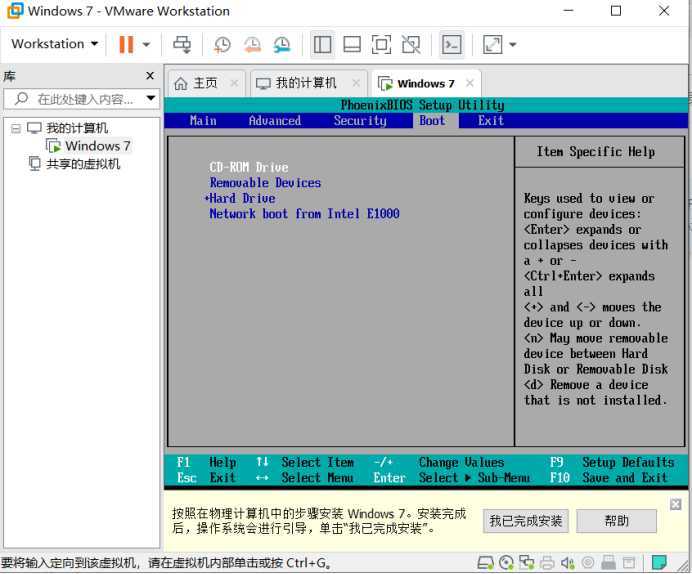Viewport: 692px width, 574px height.
Task: Toggle the thumbnail bar view
Action: [x=352, y=44]
